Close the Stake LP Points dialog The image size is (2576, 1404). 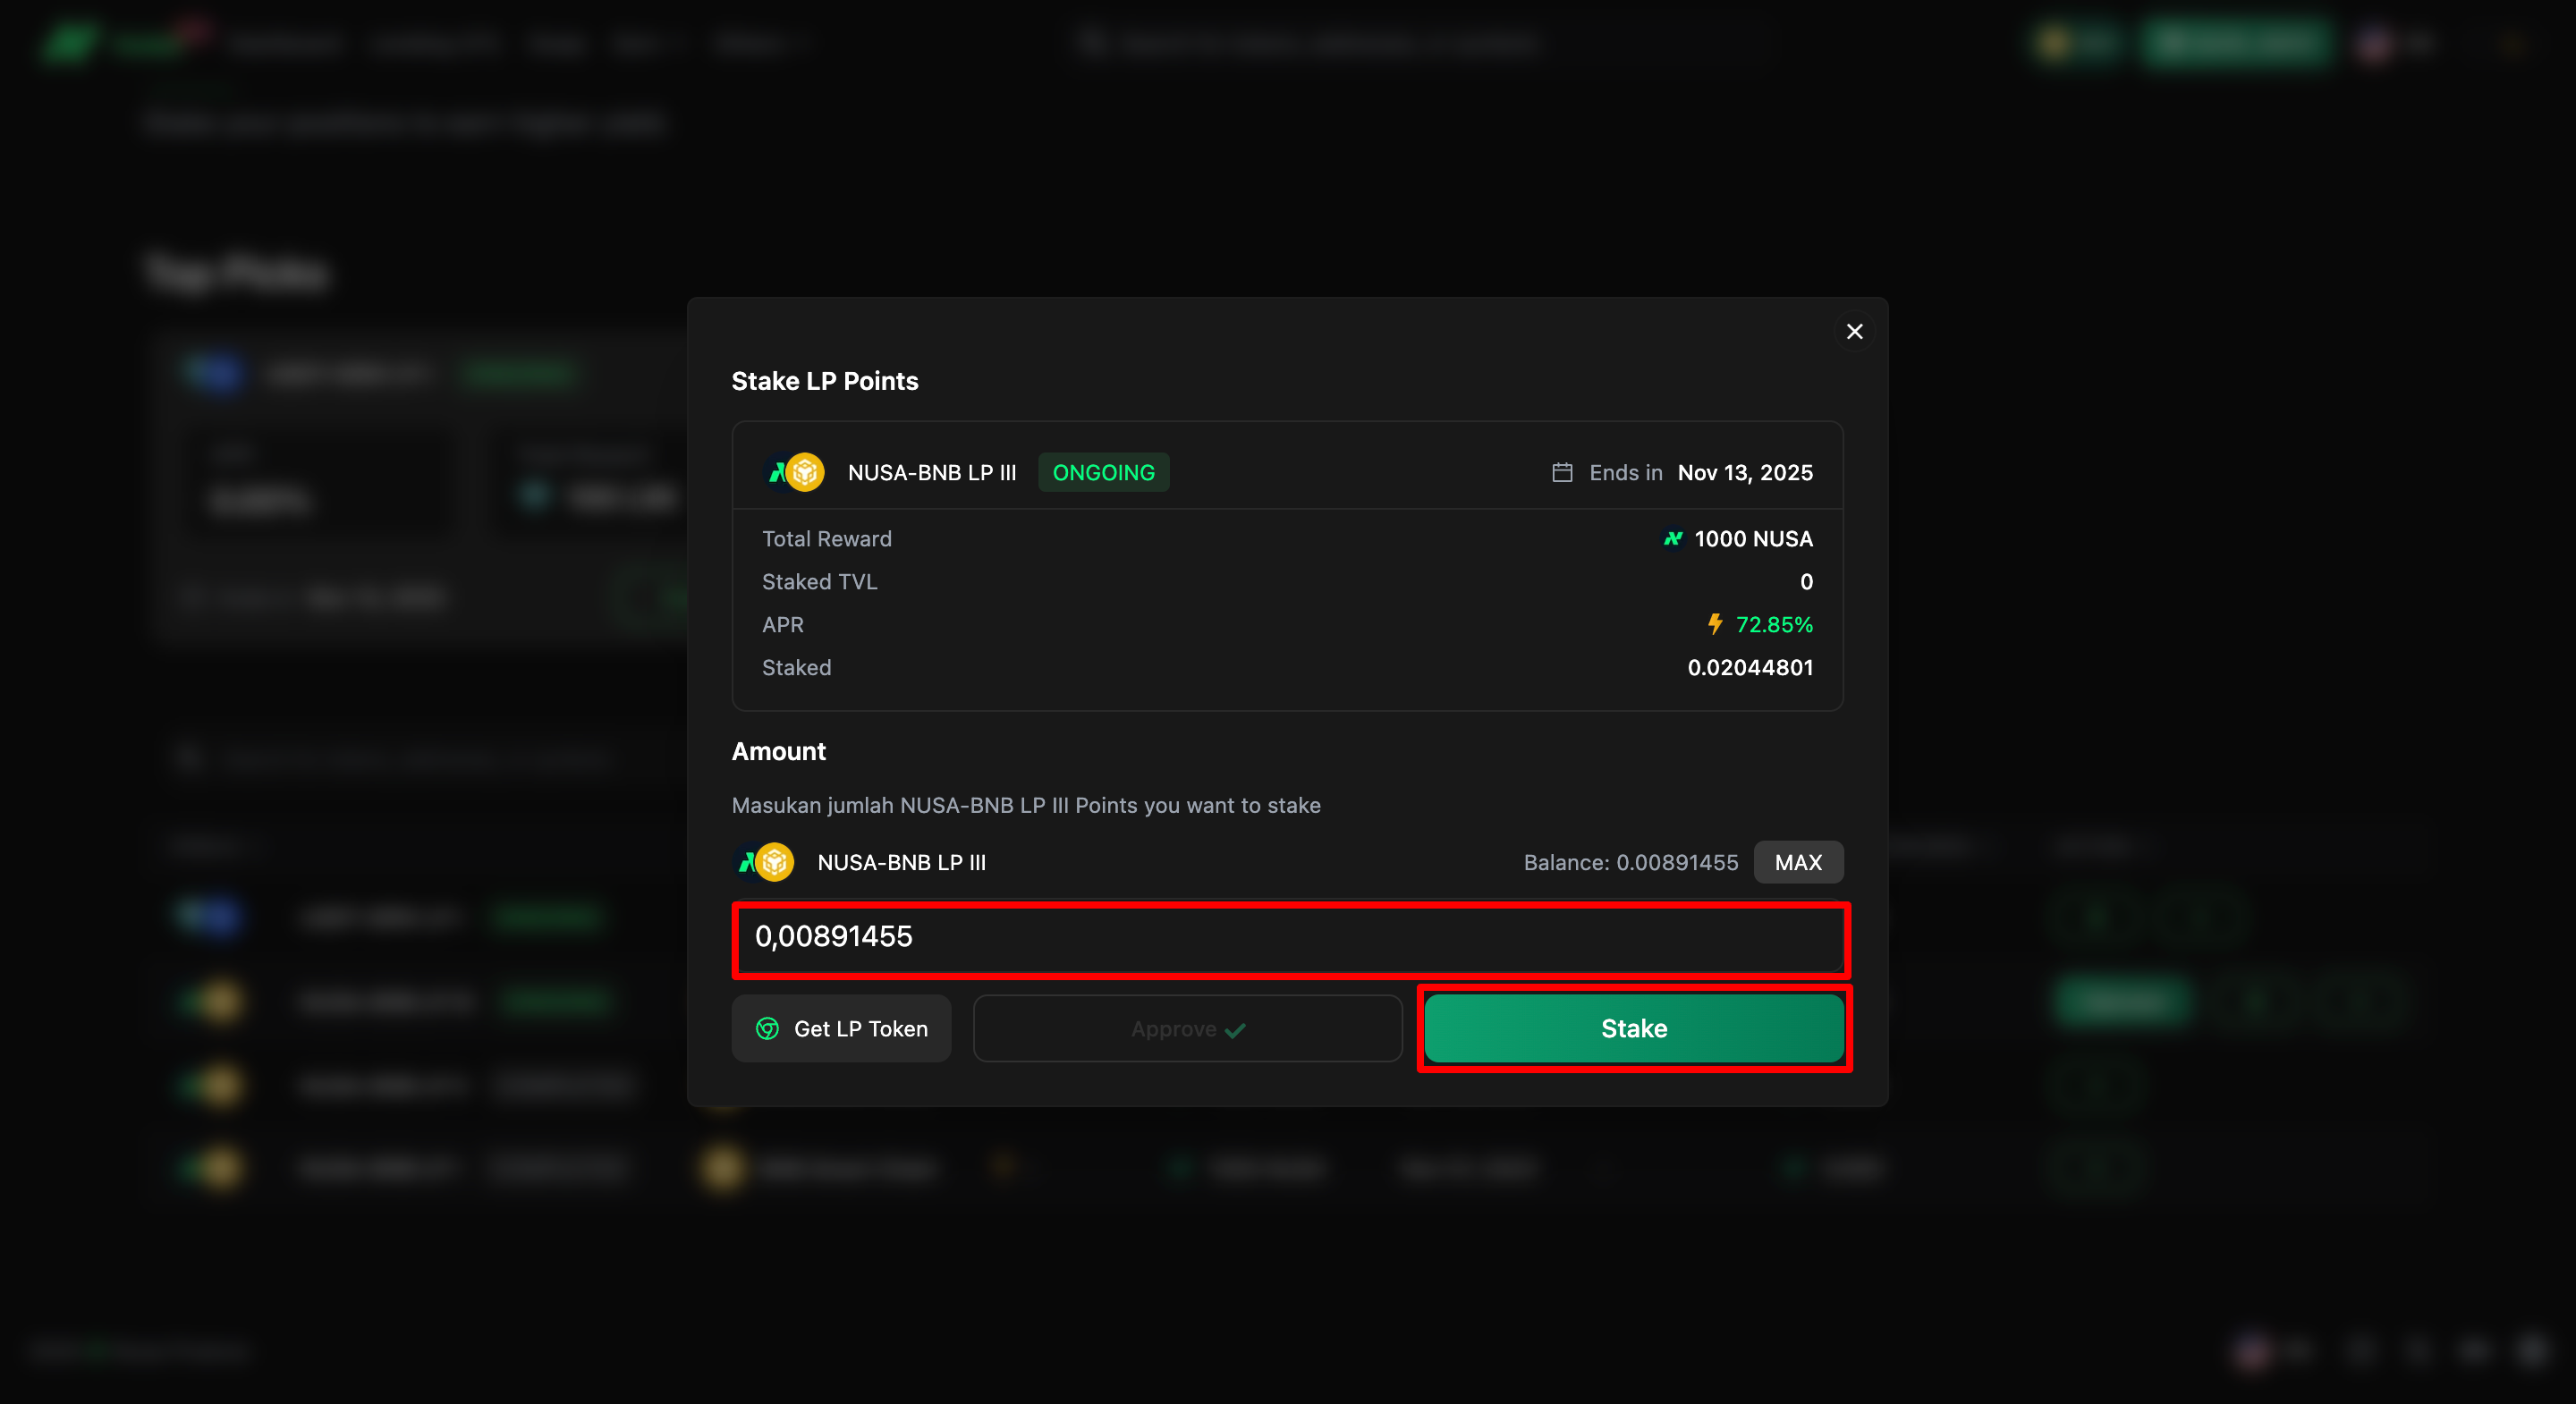1854,331
